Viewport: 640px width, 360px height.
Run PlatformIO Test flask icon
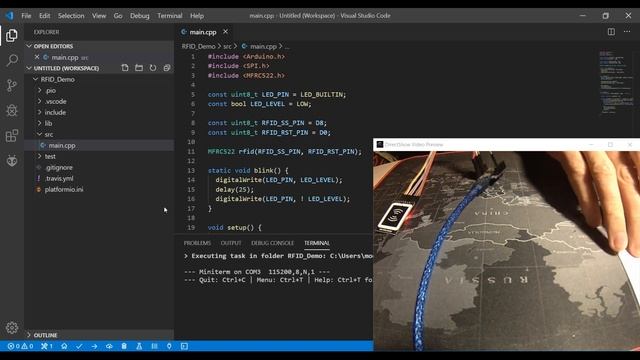[139, 346]
